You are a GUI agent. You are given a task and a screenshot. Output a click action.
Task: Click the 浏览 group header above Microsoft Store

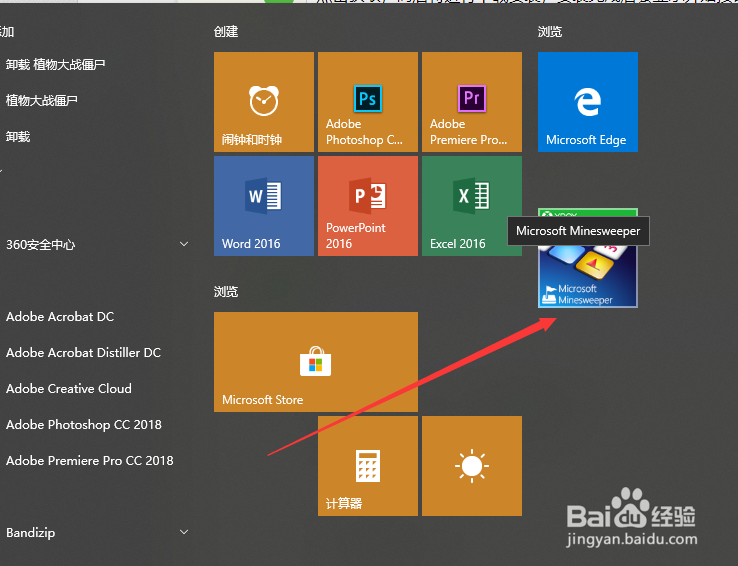pos(226,292)
